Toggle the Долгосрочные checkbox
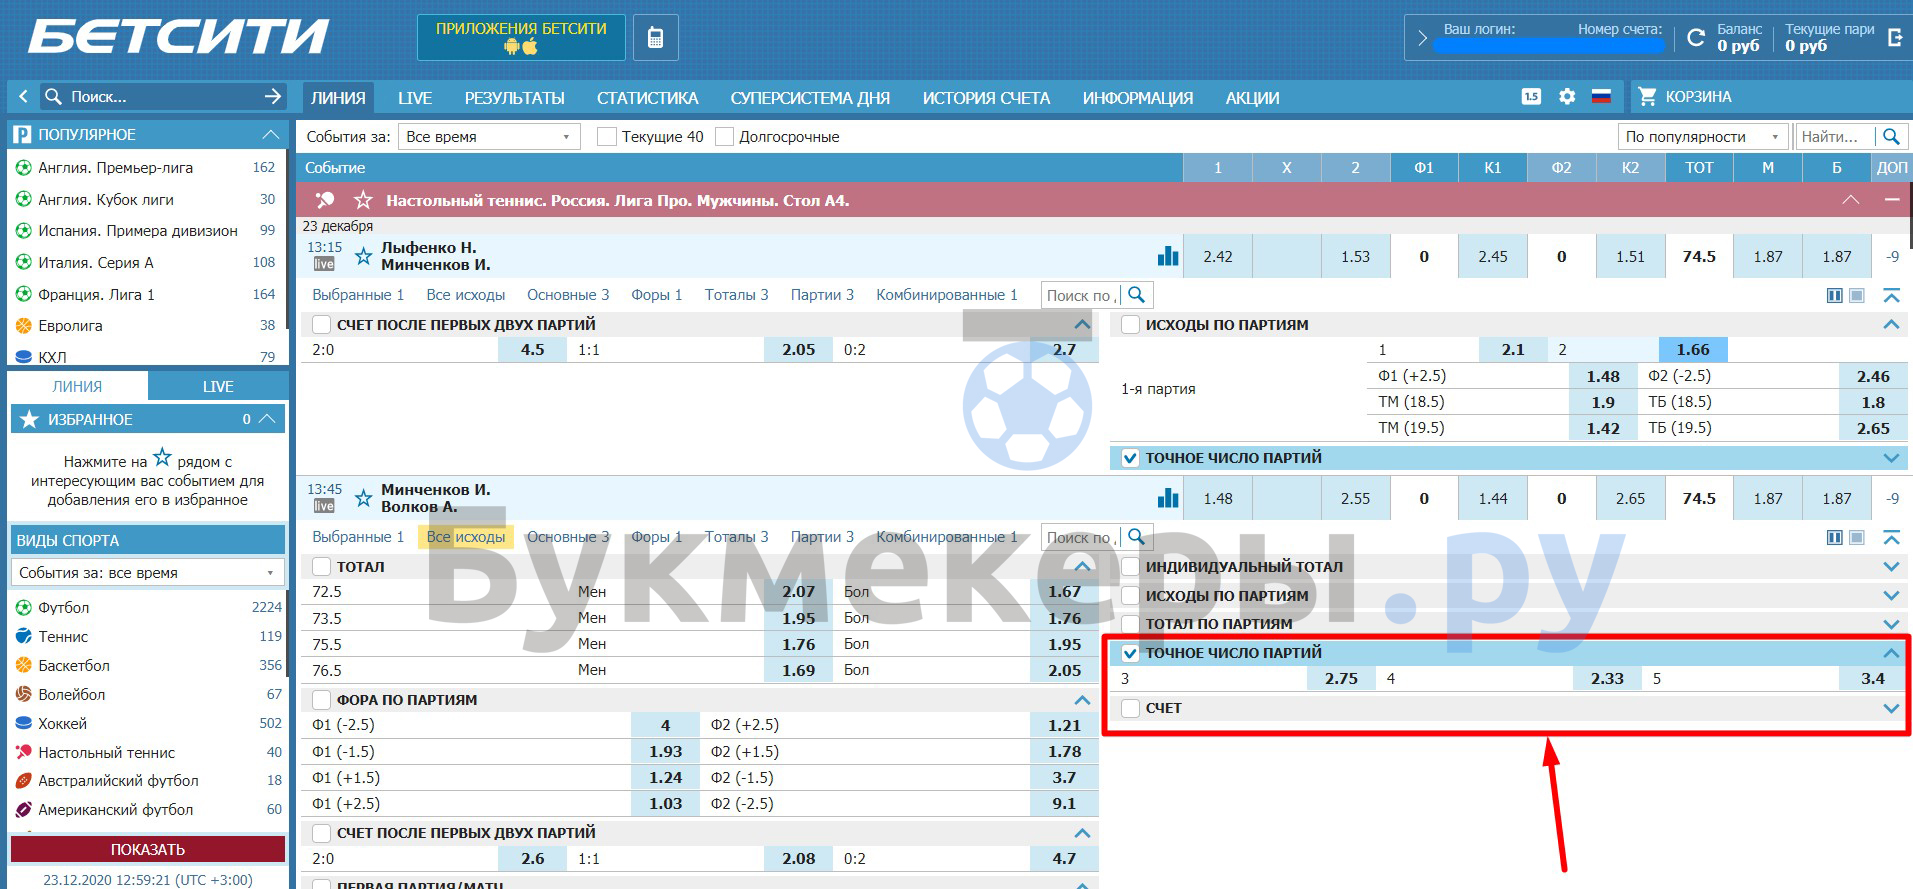 click(x=724, y=137)
